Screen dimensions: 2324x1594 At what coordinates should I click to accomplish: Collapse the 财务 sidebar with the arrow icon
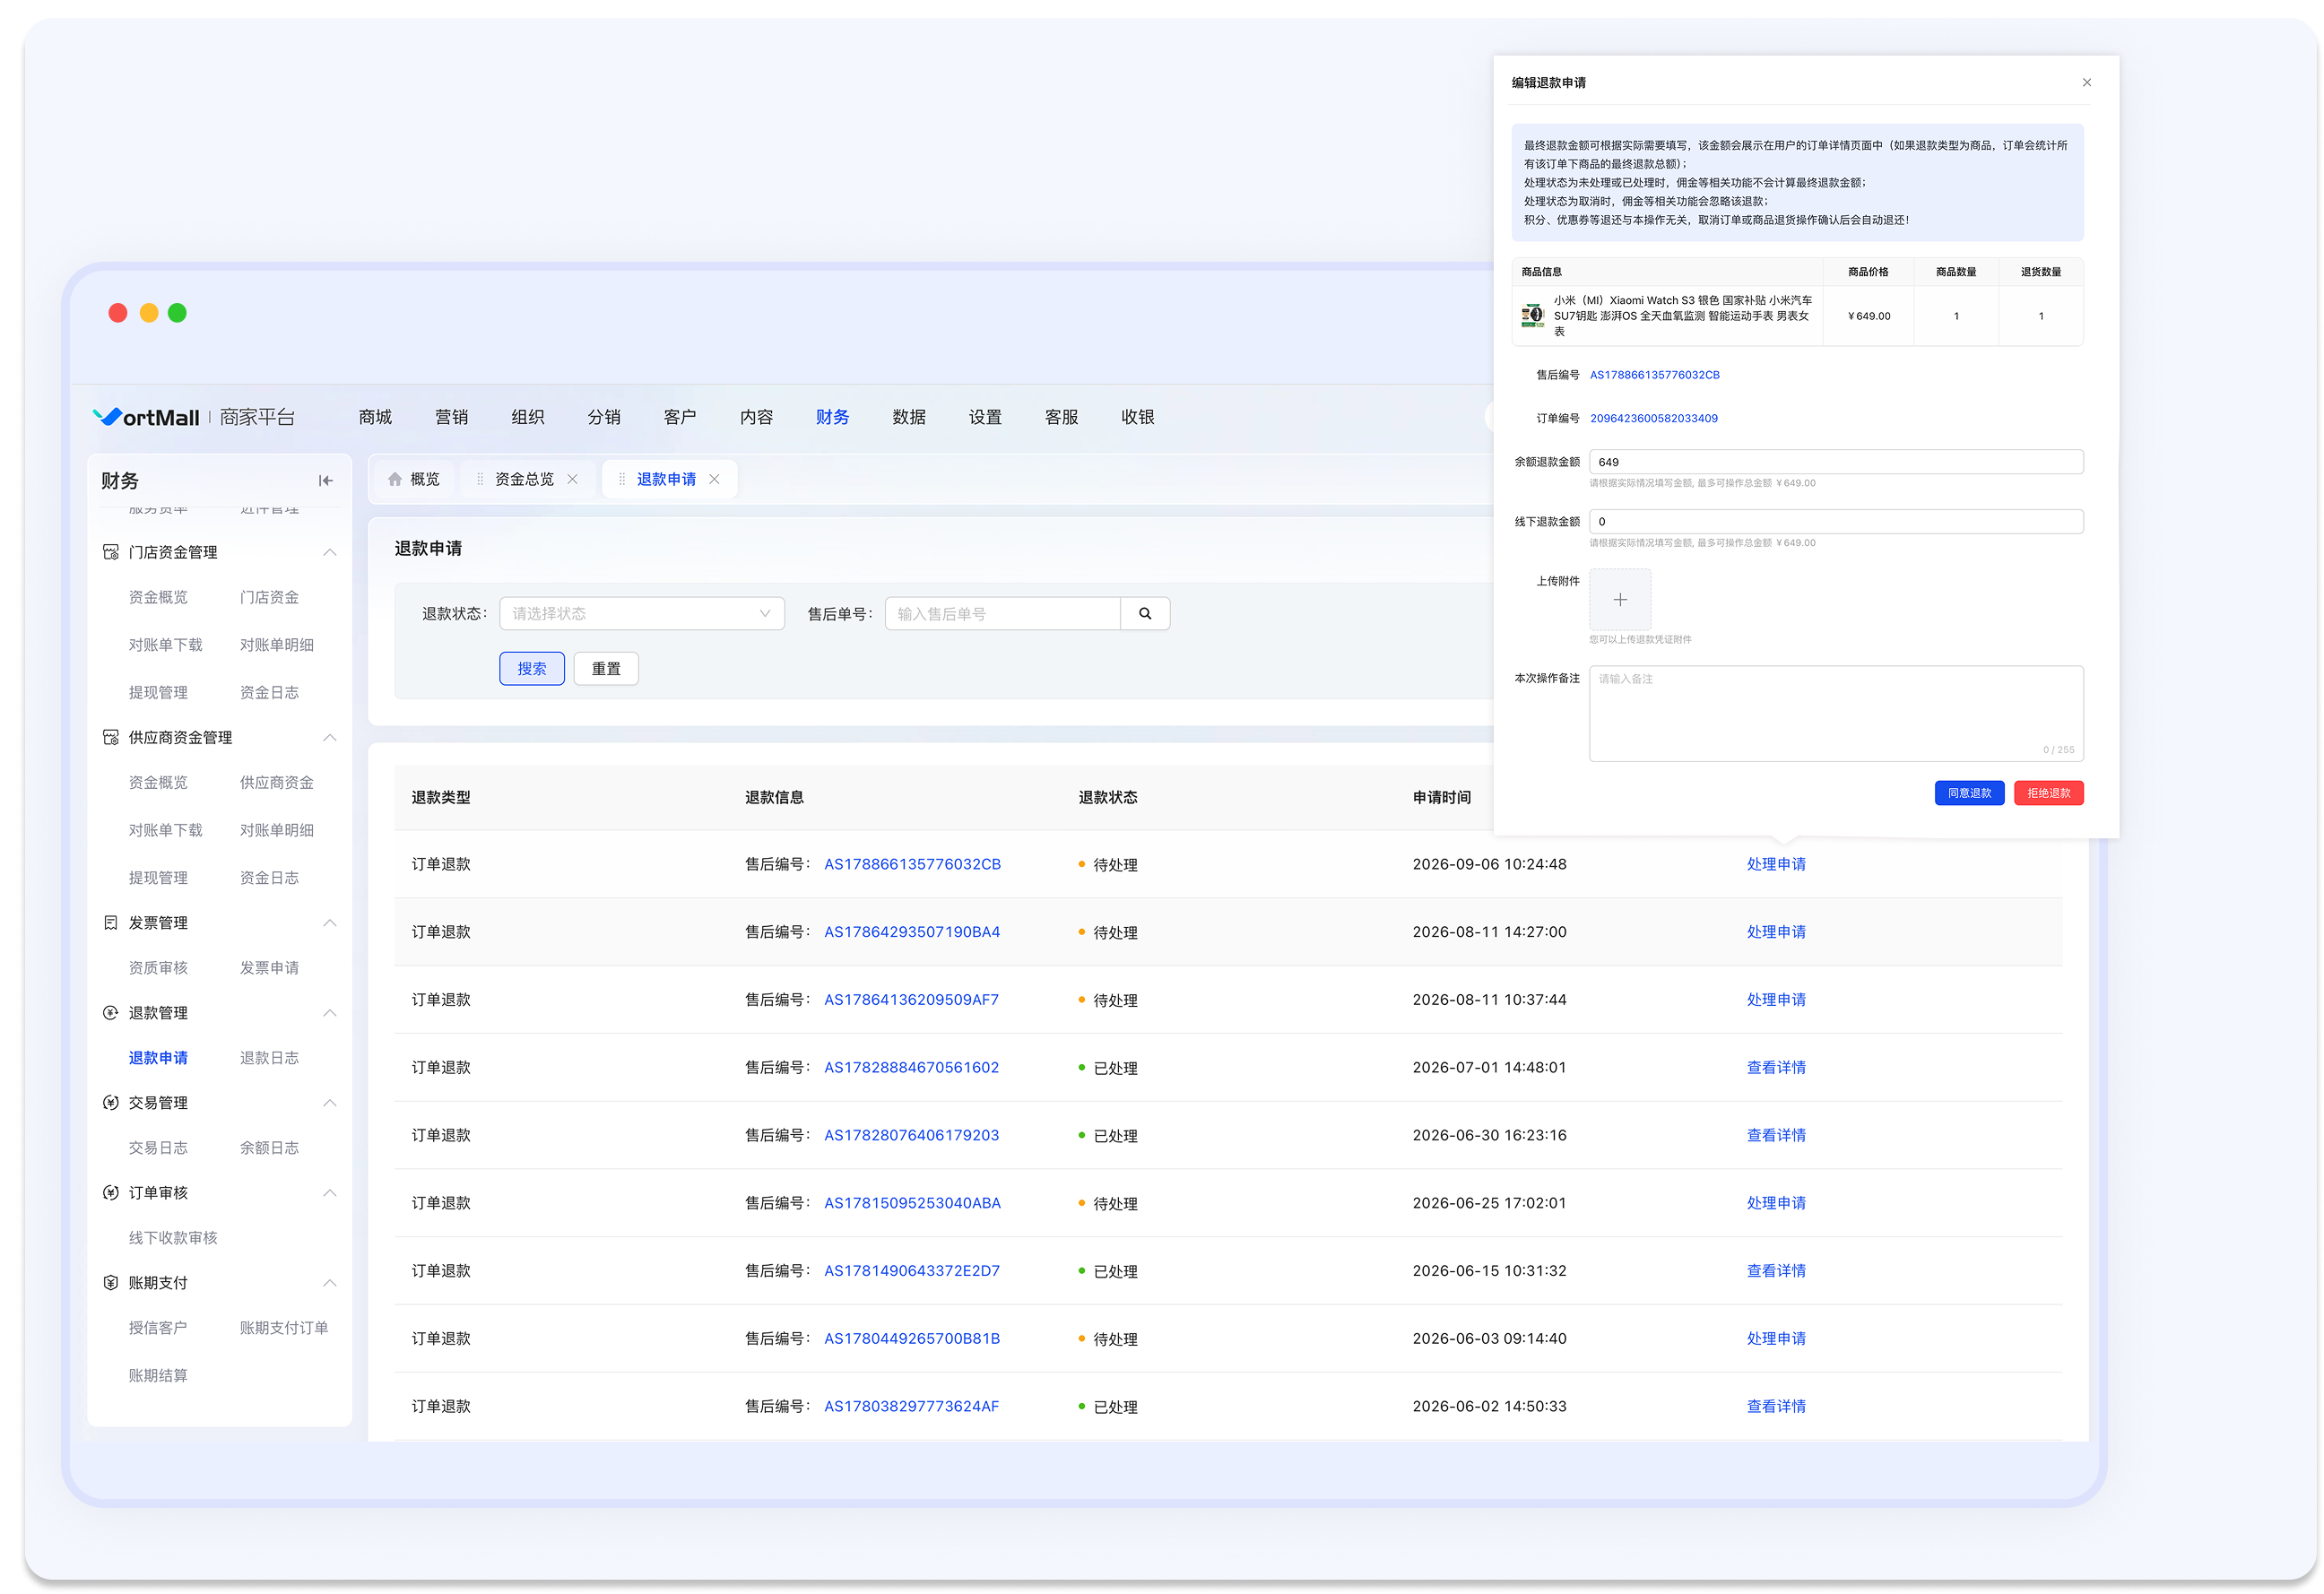[x=326, y=481]
